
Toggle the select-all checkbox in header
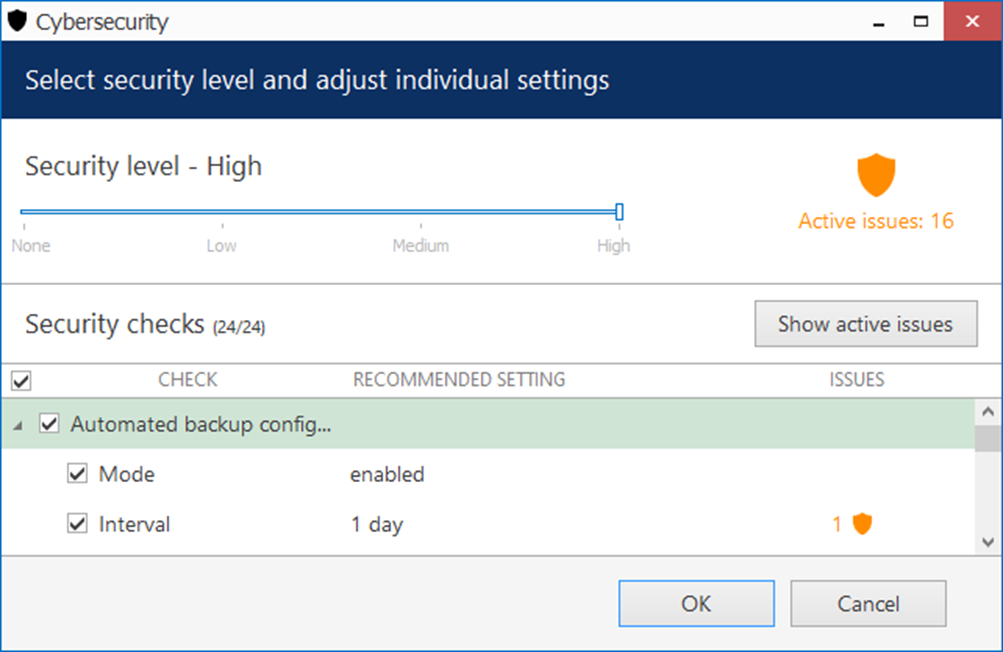click(21, 381)
